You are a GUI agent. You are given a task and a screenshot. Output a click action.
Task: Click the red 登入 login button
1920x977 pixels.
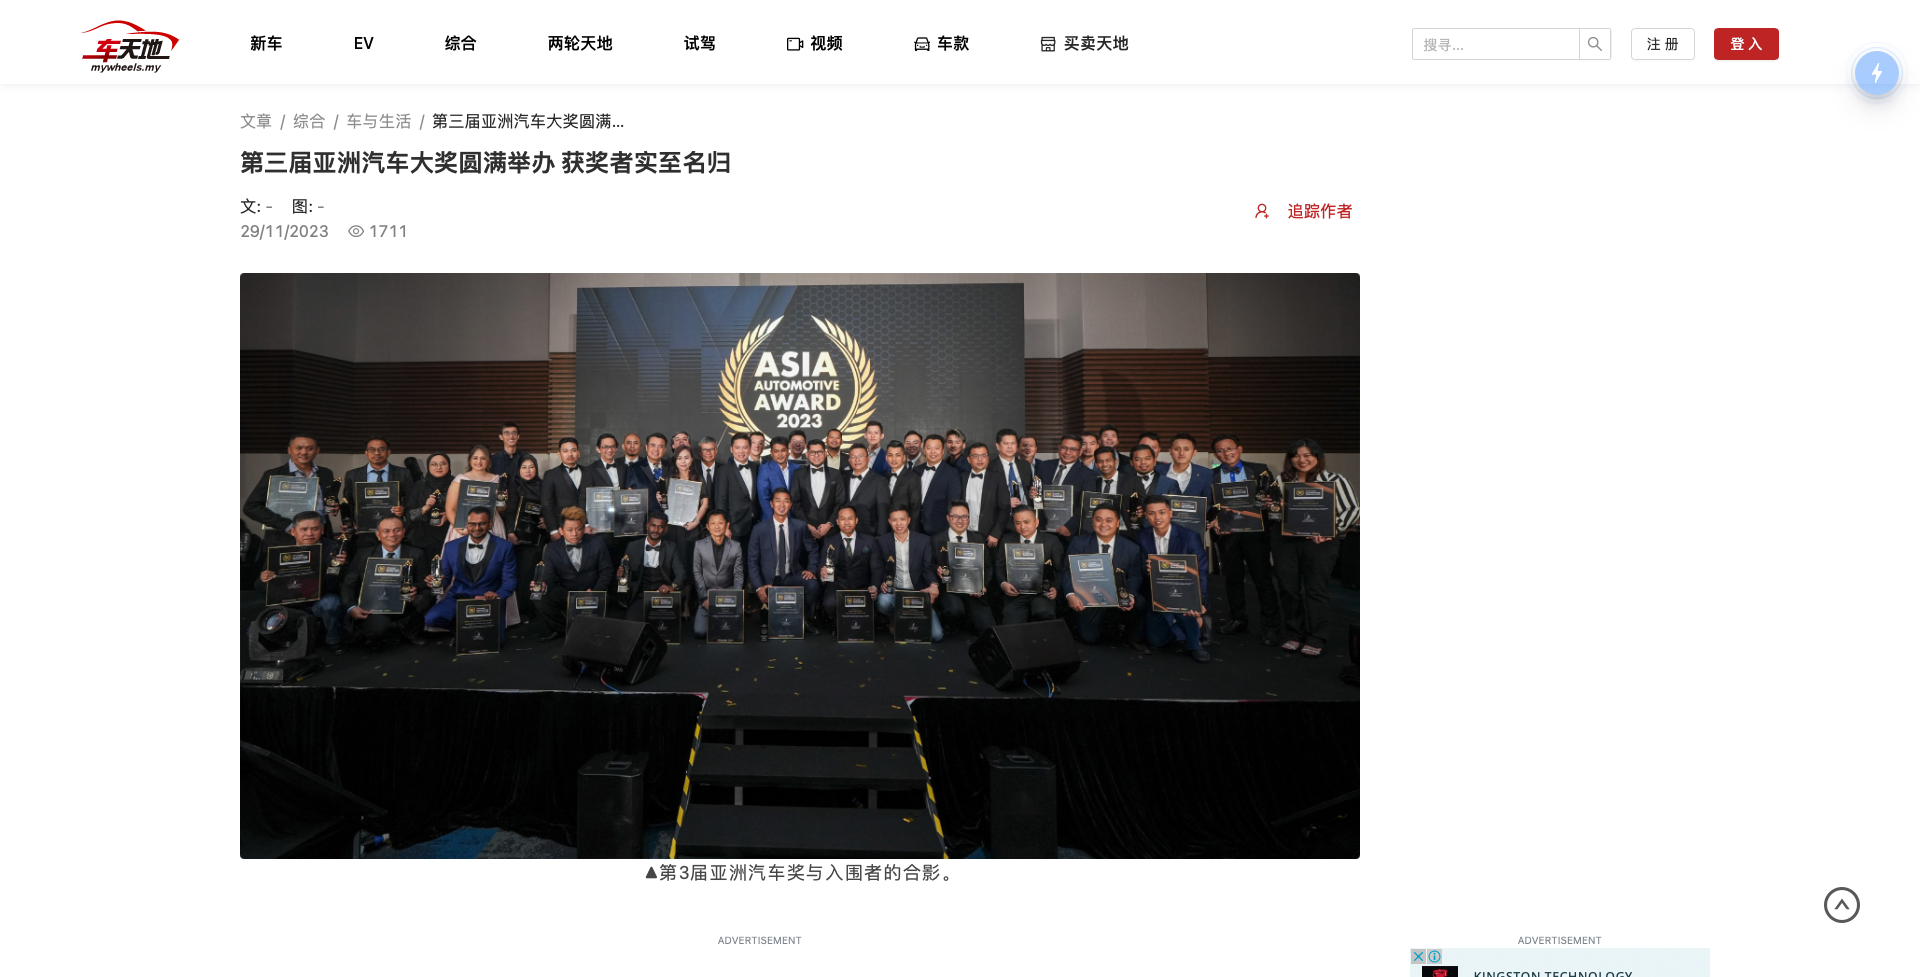click(1746, 44)
